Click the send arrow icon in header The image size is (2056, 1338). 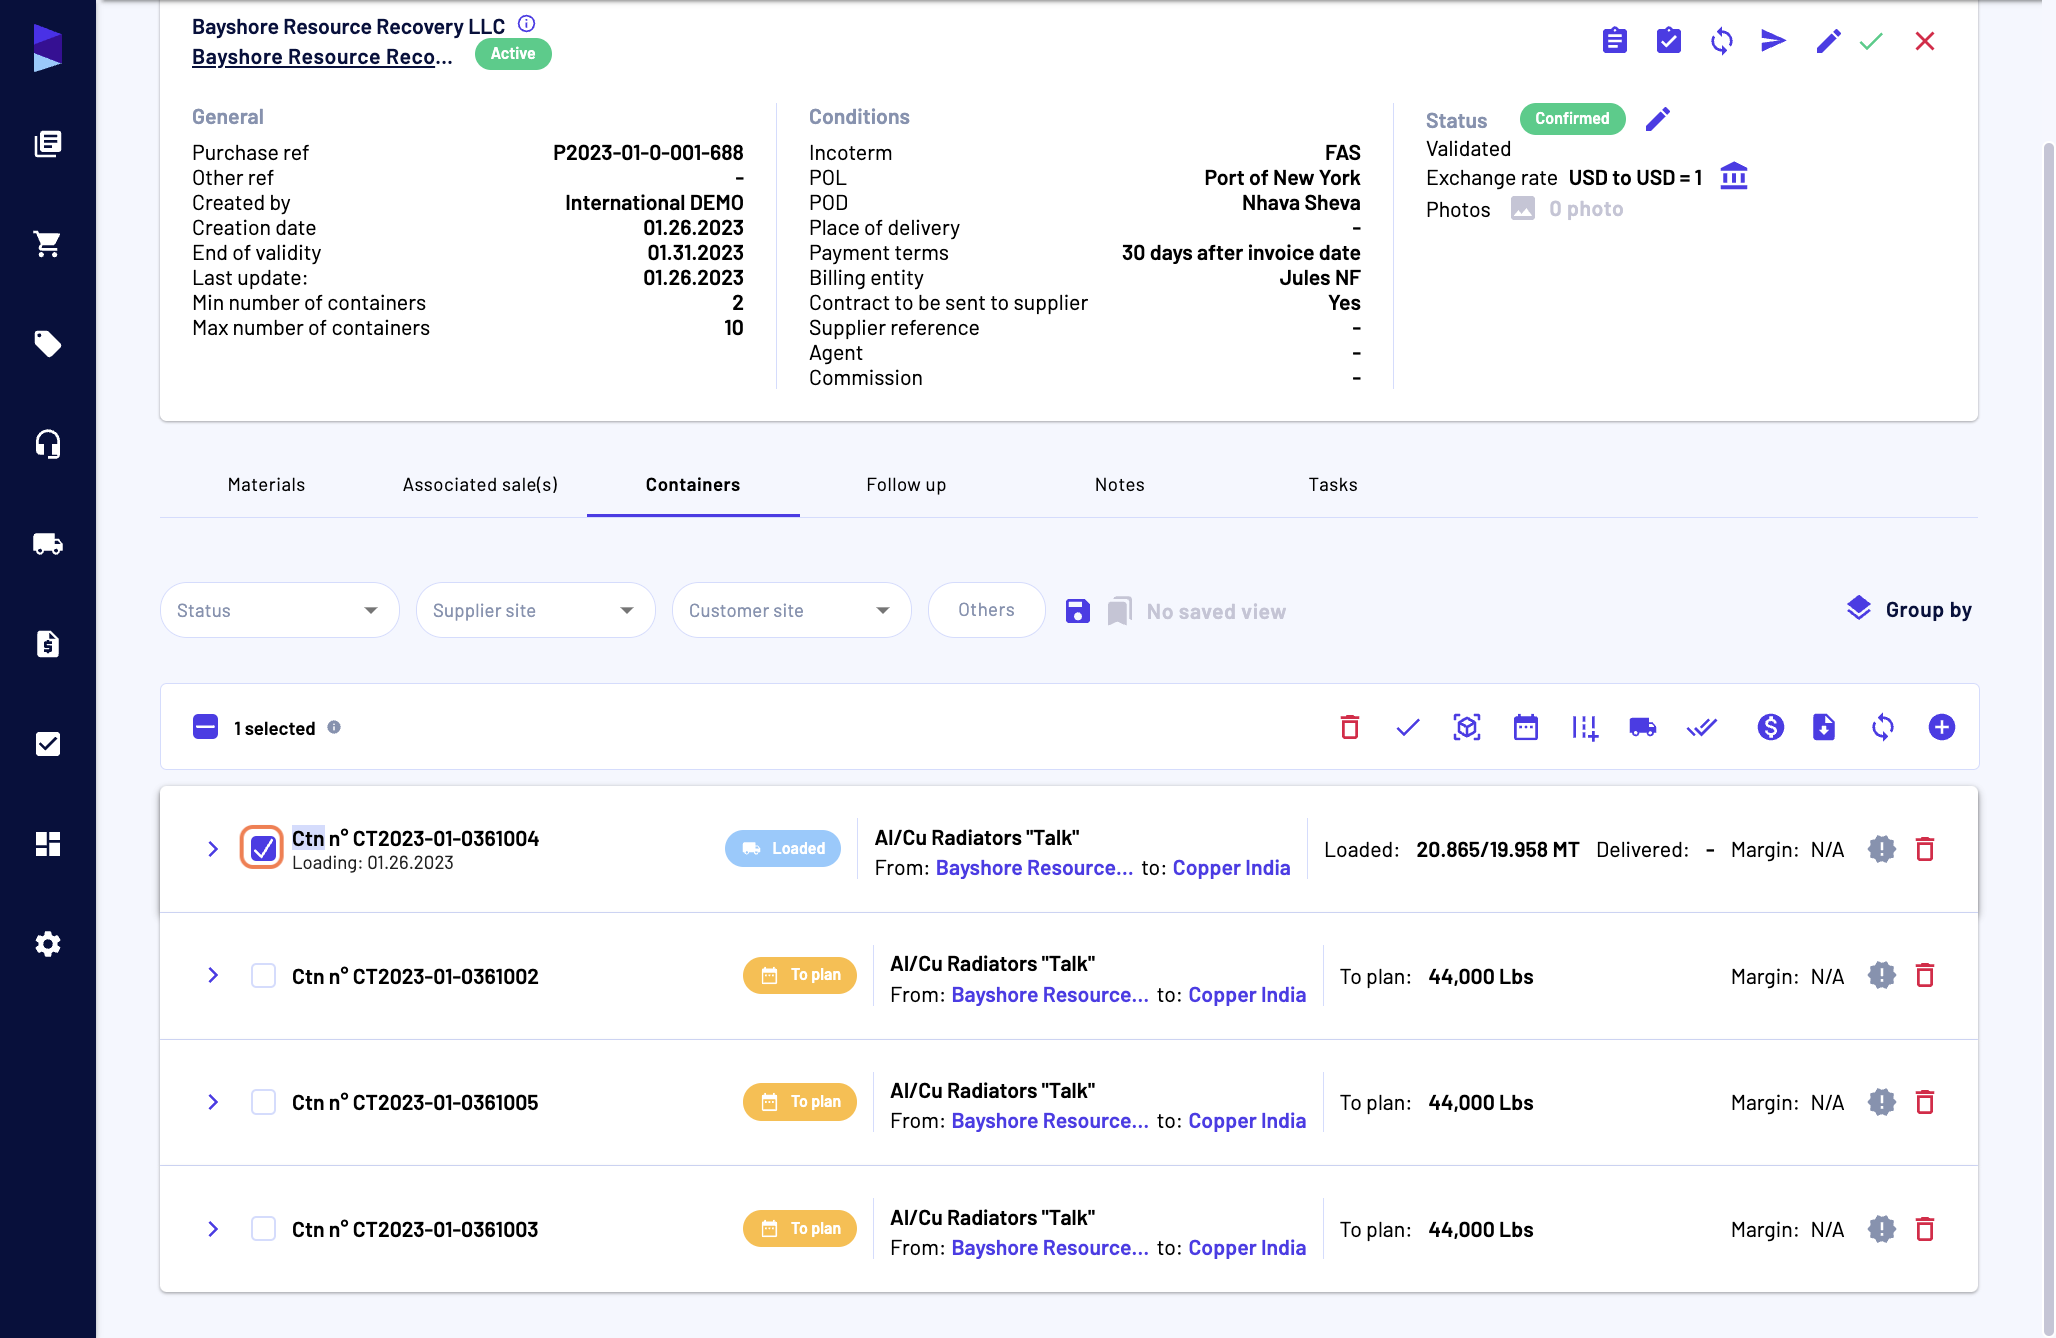(1773, 41)
